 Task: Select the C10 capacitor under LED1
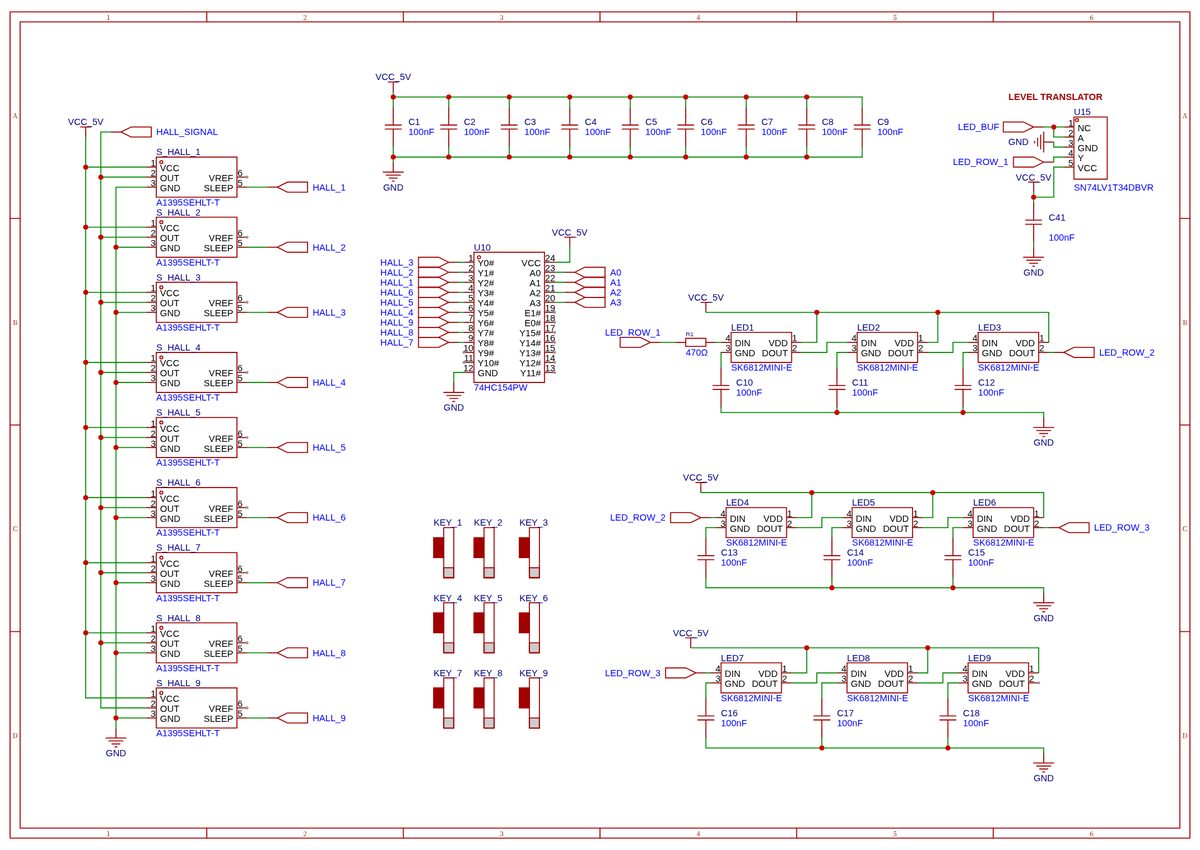pyautogui.click(x=720, y=387)
